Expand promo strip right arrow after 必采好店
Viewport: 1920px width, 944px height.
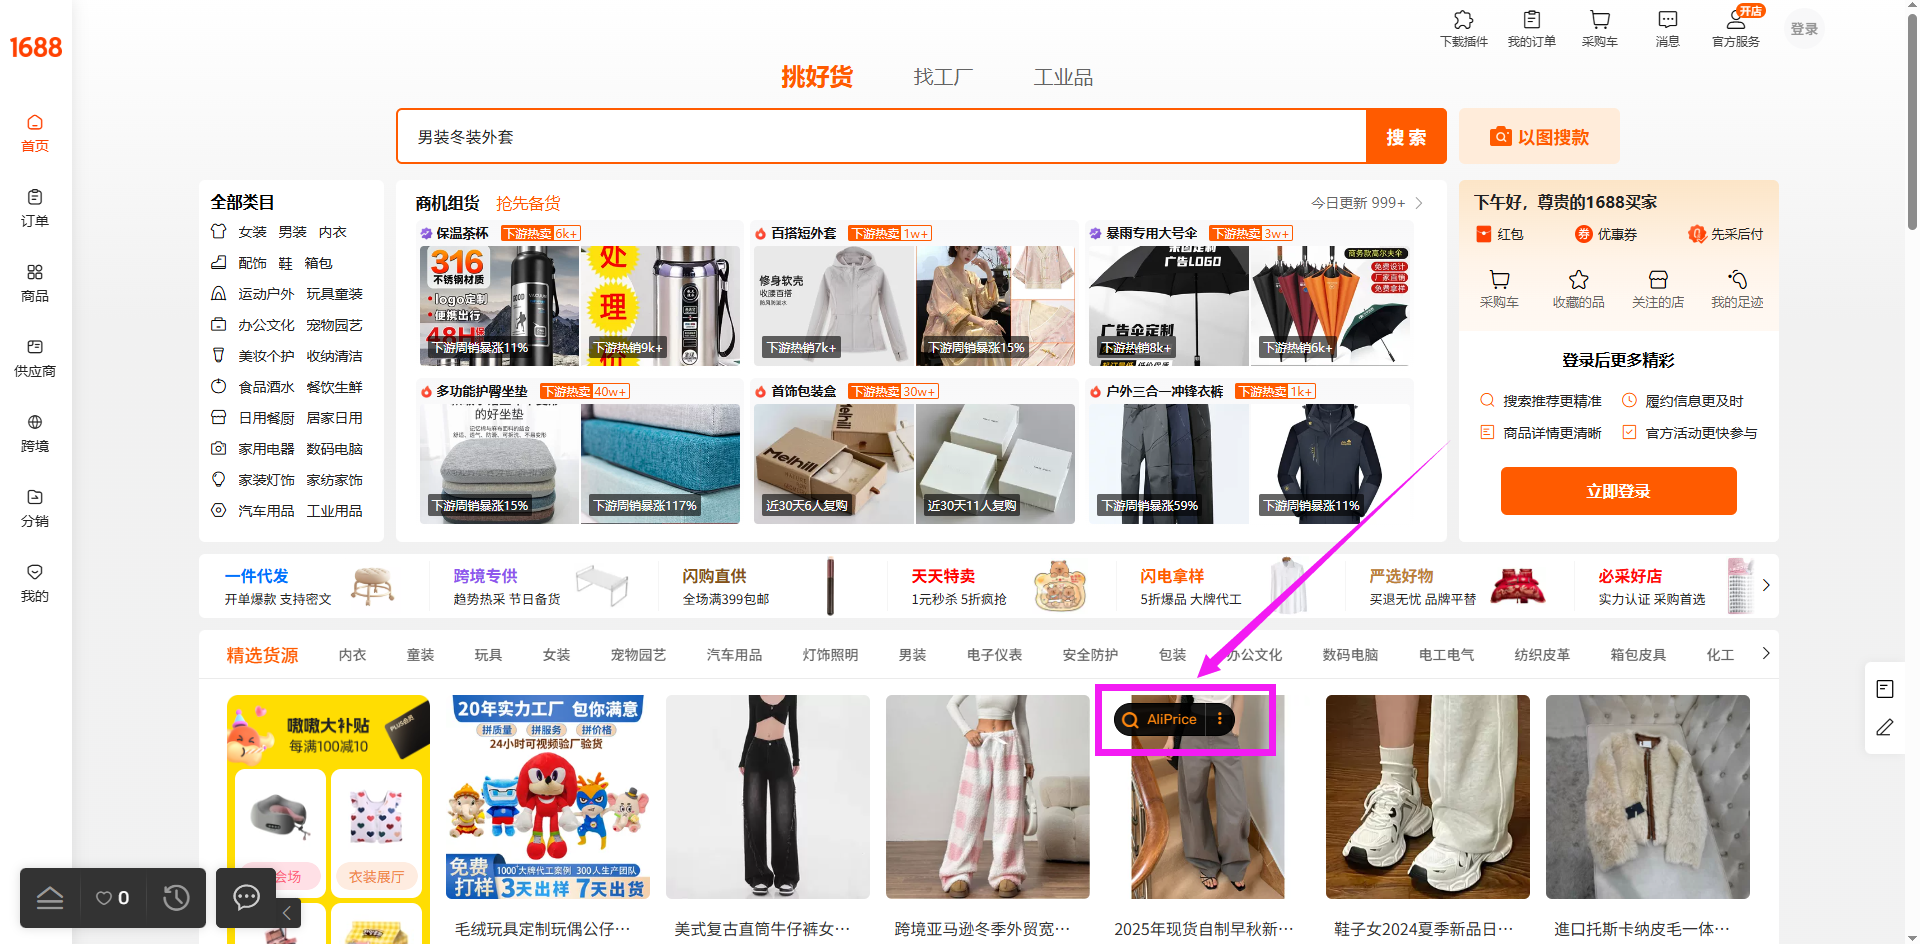[x=1766, y=585]
